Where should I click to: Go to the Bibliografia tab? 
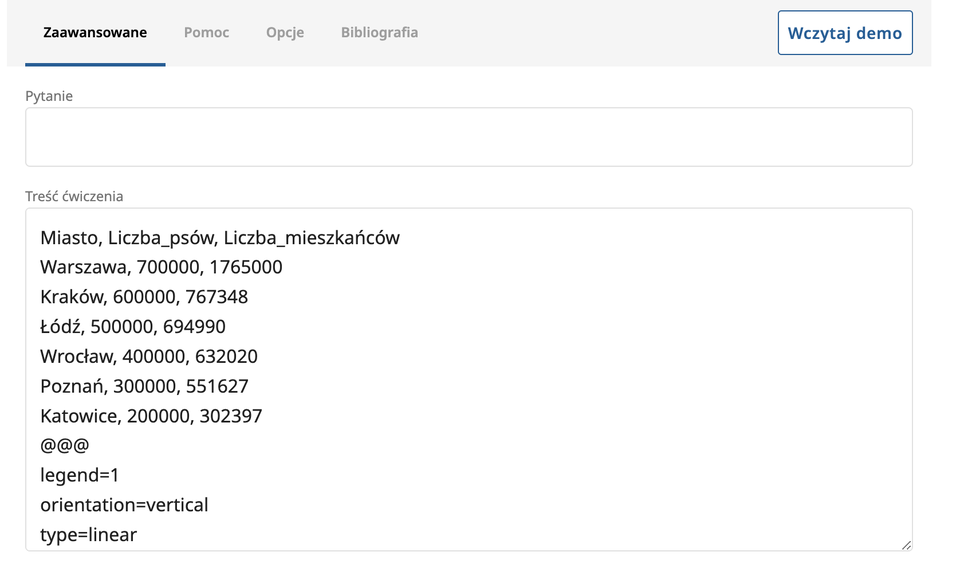379,32
